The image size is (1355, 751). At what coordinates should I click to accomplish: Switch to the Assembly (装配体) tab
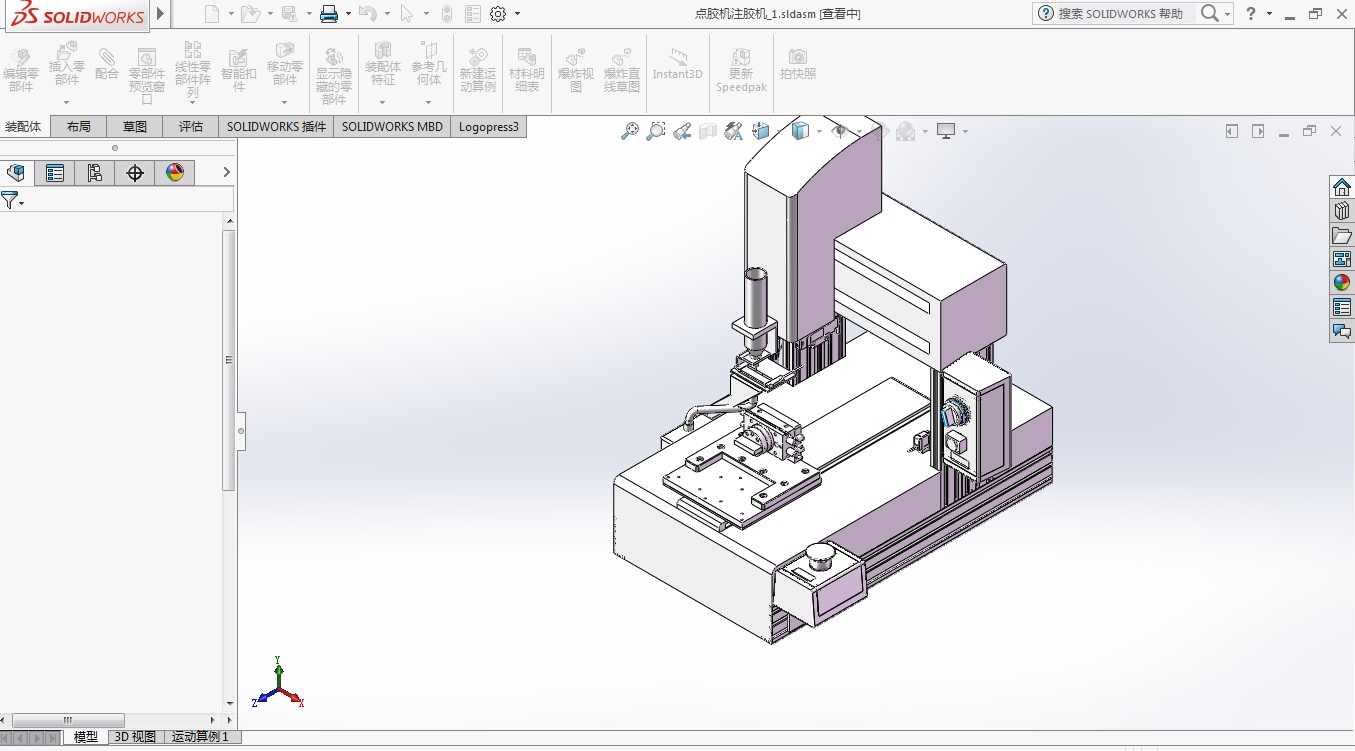tap(23, 127)
